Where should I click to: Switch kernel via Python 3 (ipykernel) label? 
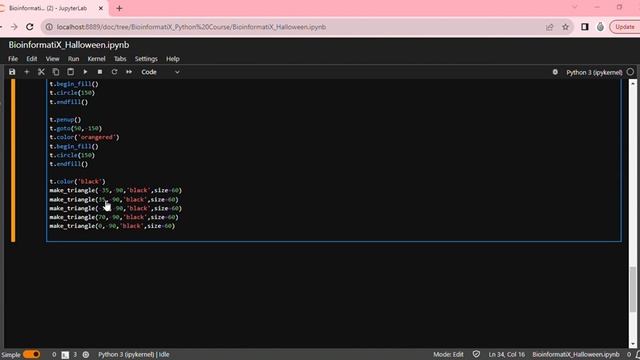tap(594, 72)
